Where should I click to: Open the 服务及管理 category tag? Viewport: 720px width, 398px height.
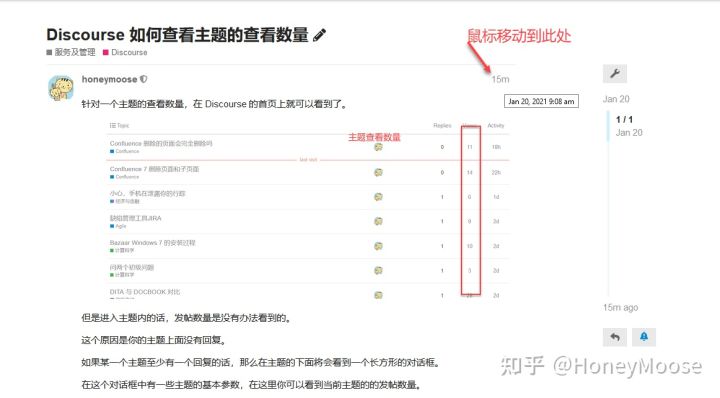71,52
